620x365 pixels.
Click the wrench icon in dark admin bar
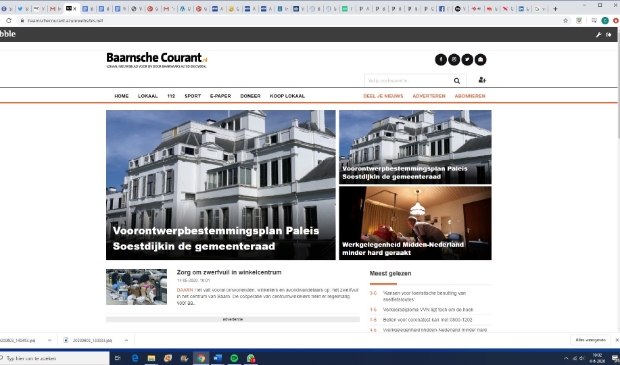point(598,35)
